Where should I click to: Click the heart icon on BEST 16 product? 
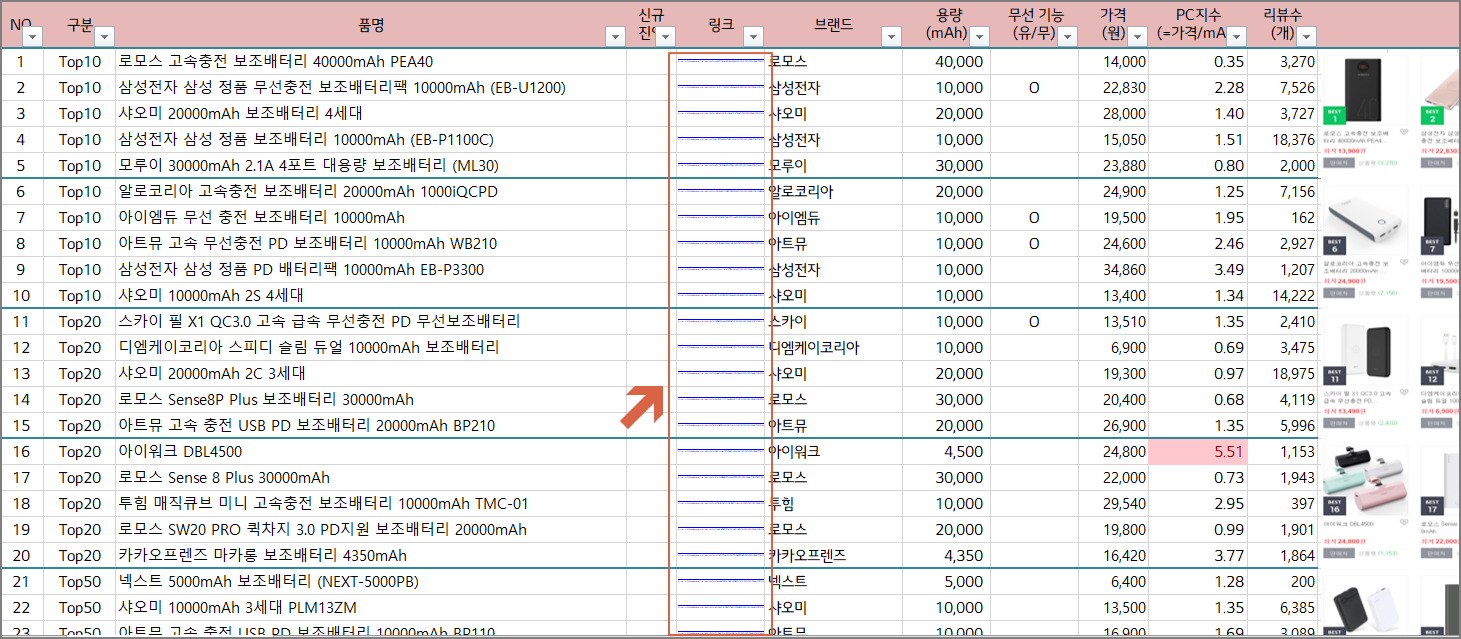[x=1403, y=522]
